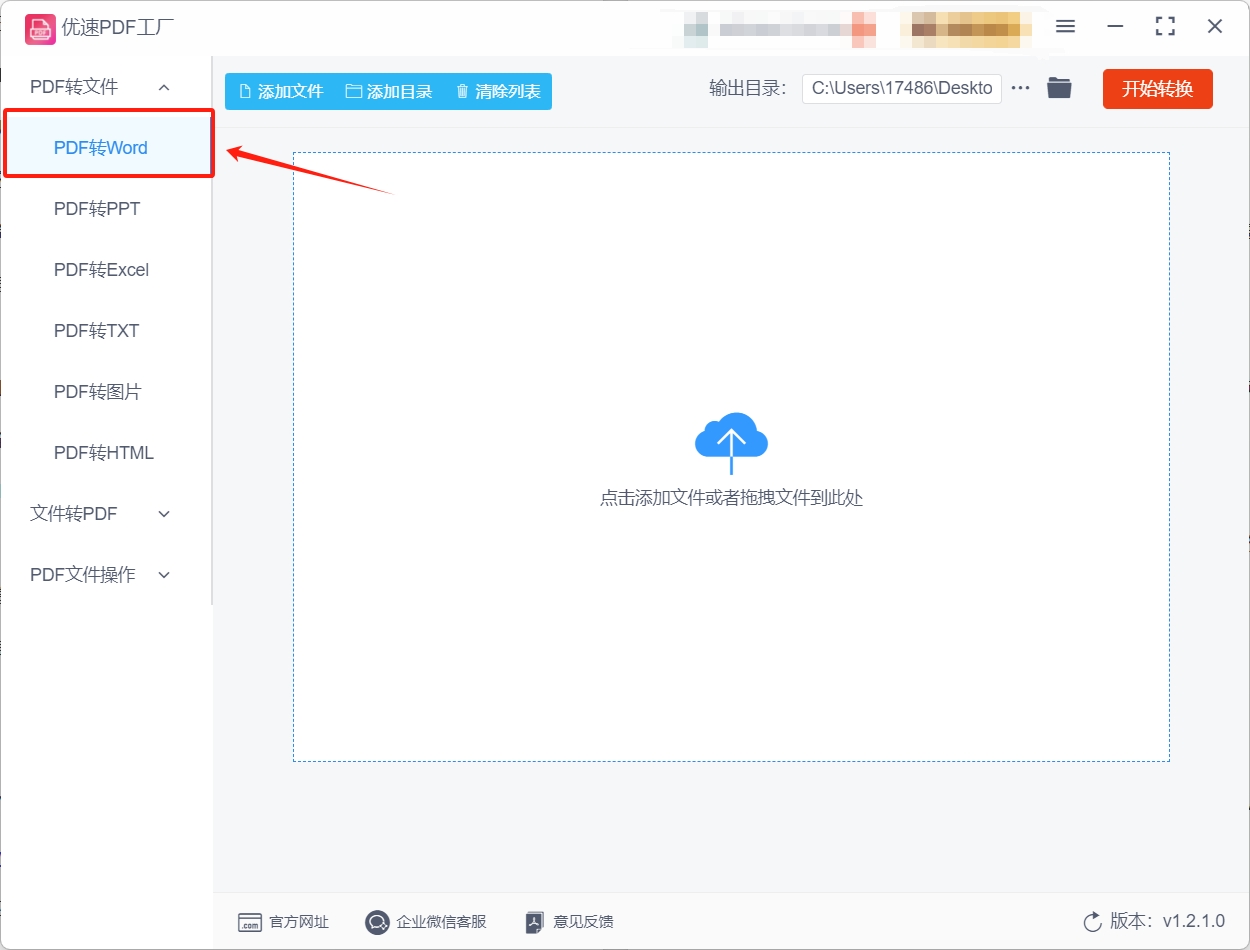Image resolution: width=1250 pixels, height=950 pixels.
Task: Click the 意见反馈 feedback icon
Action: point(533,922)
